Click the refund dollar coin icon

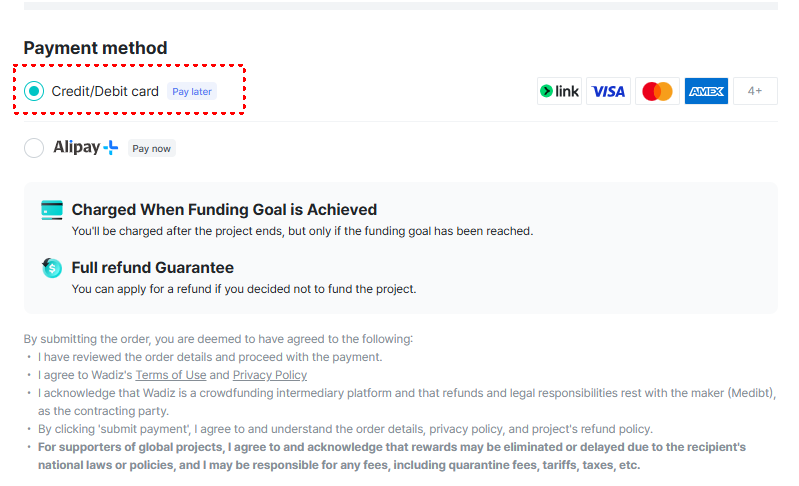tap(52, 268)
